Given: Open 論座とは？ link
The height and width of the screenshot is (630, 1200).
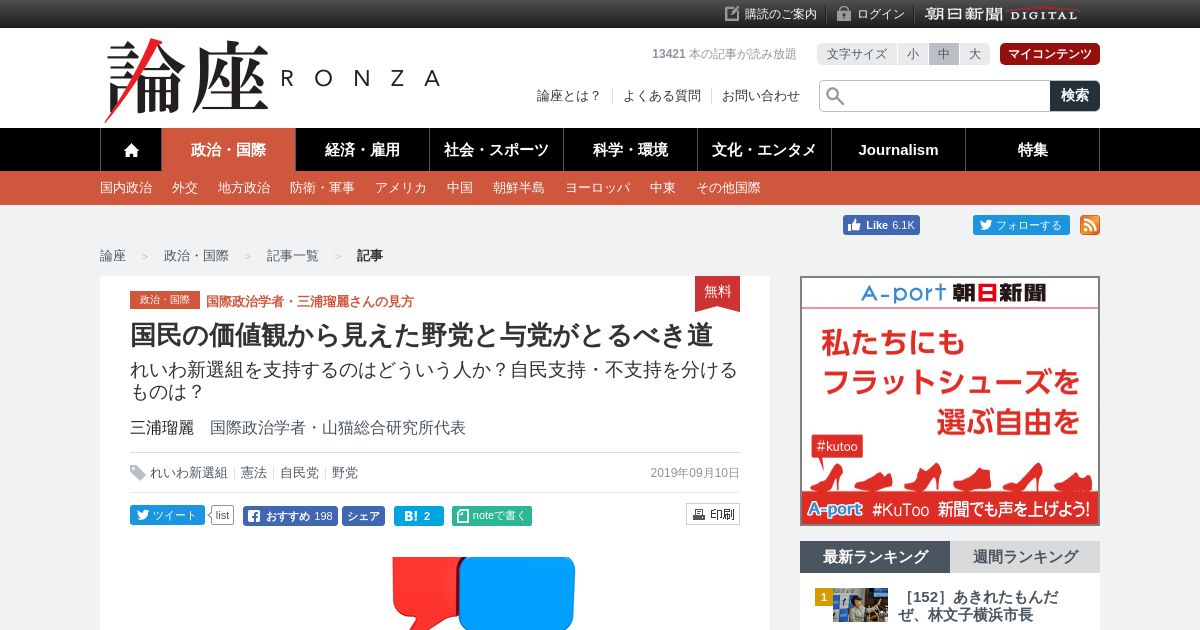Looking at the screenshot, I should point(569,96).
